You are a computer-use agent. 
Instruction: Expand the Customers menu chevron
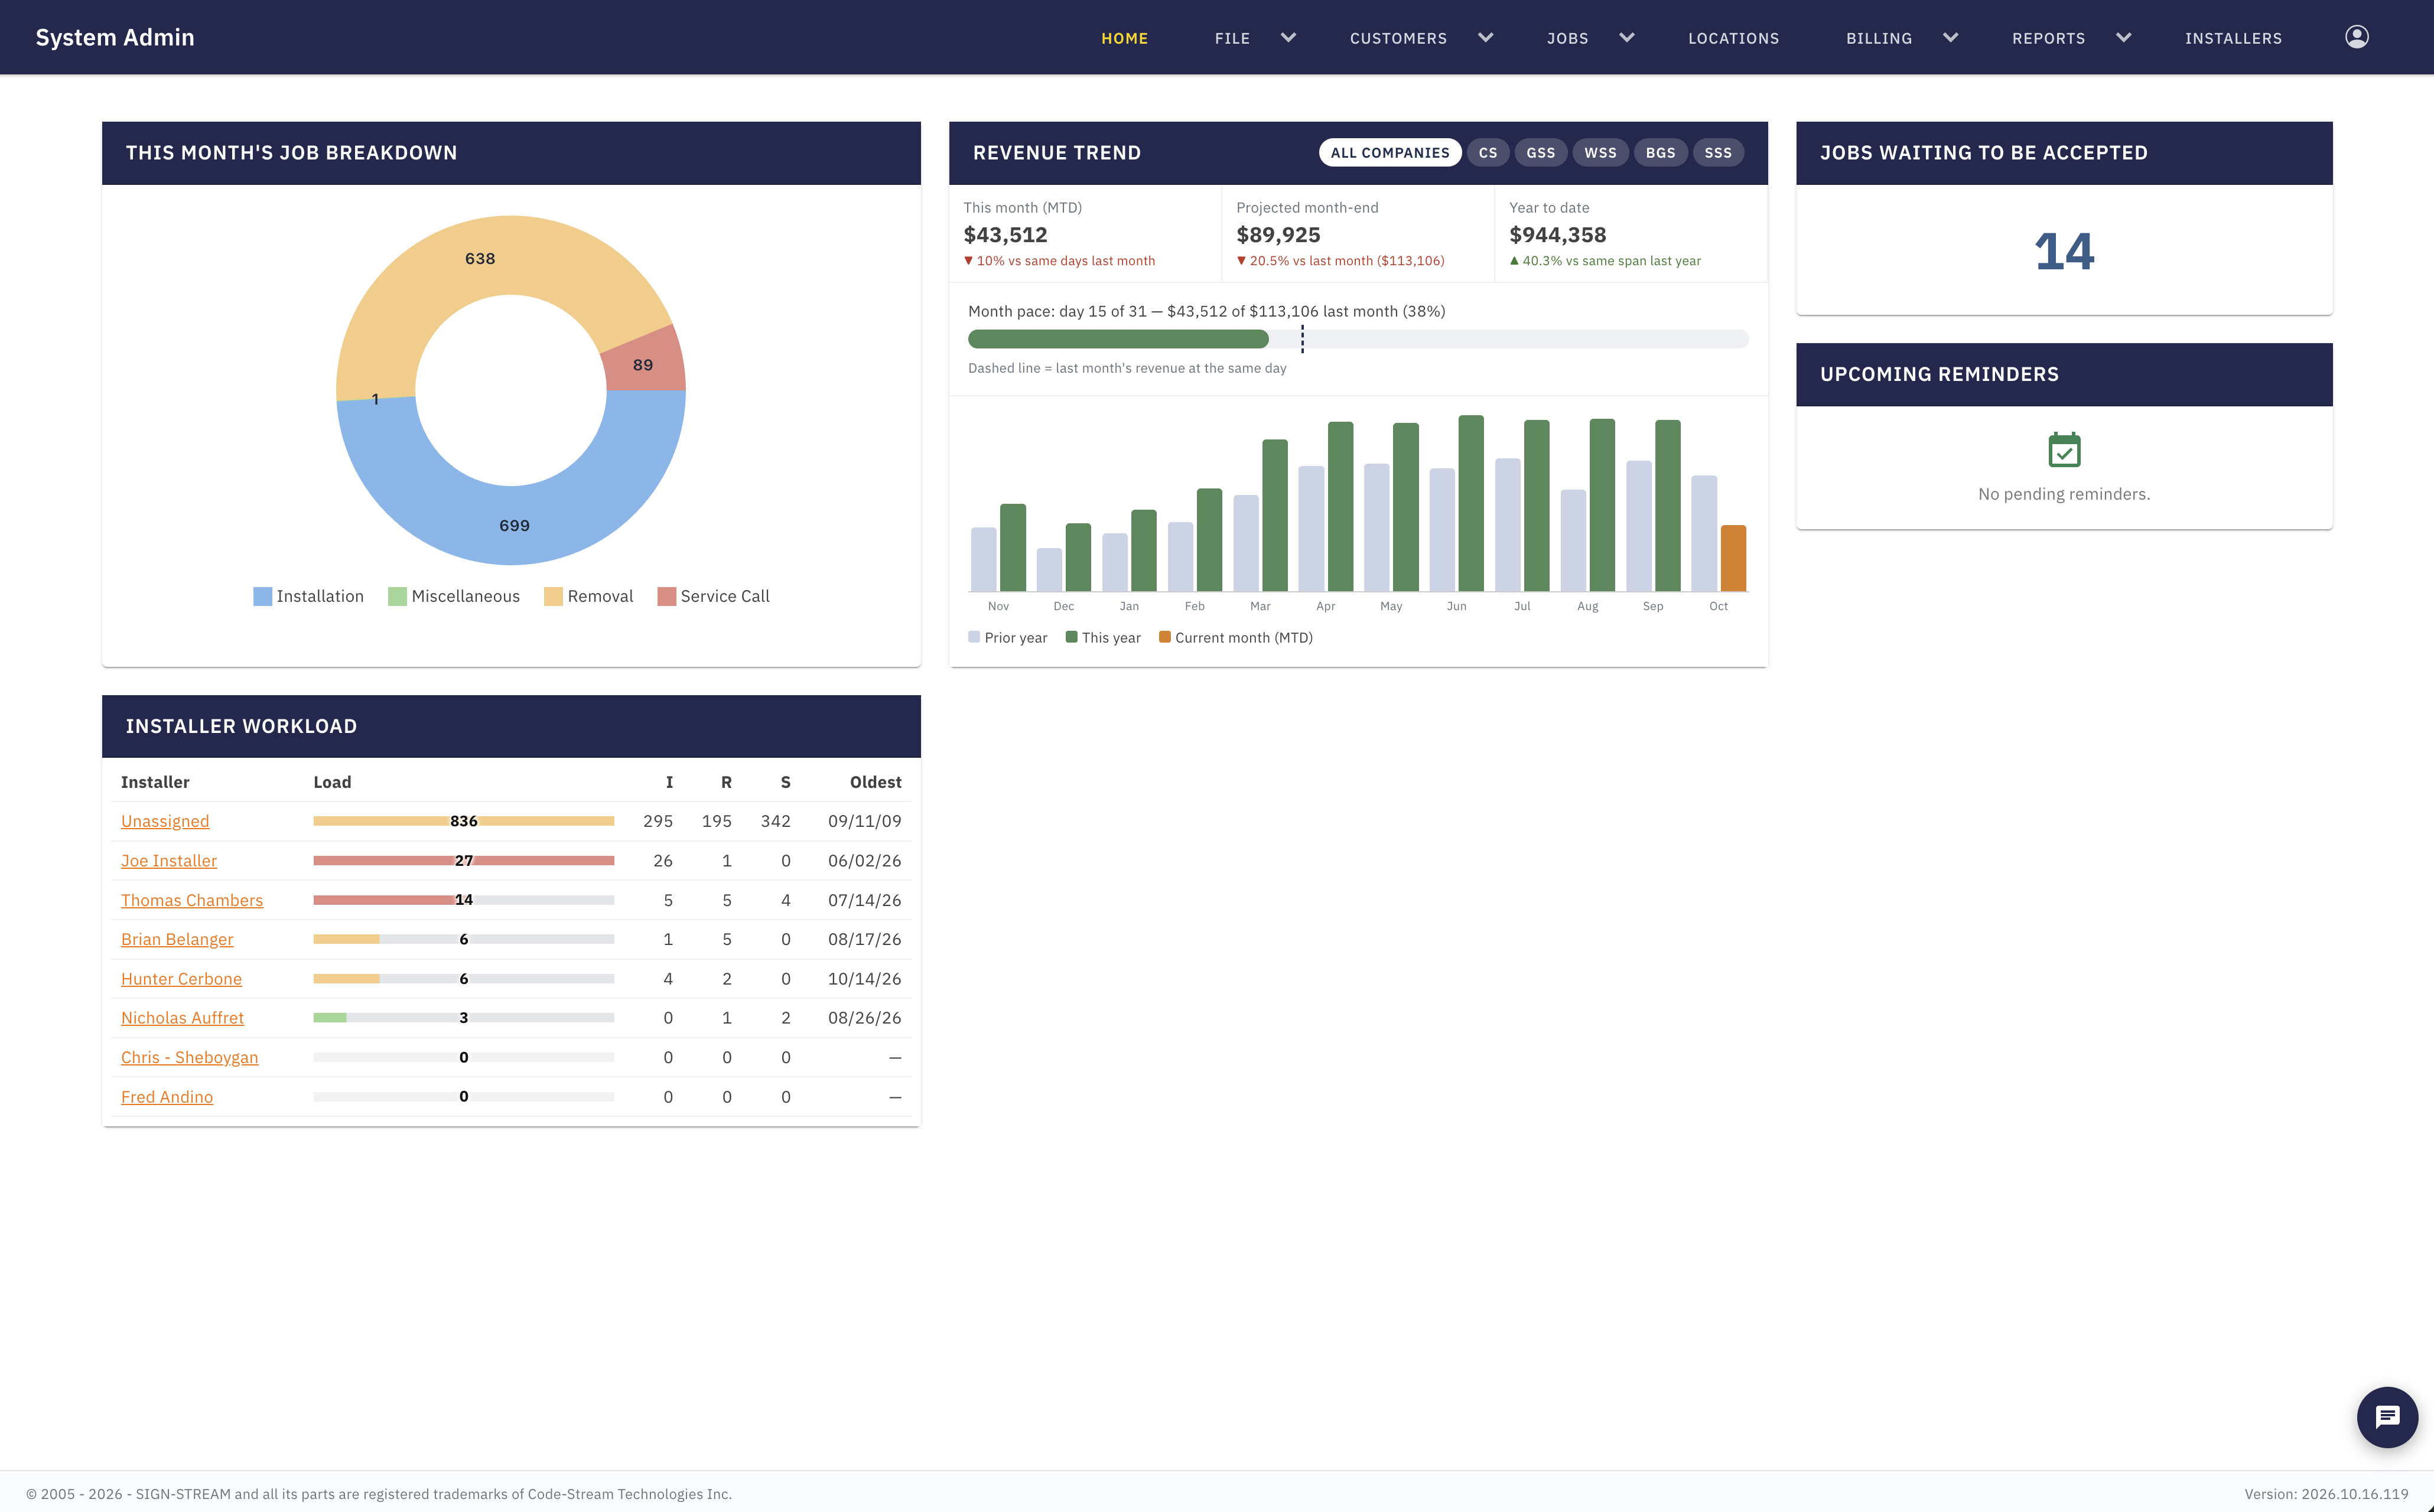coord(1485,38)
